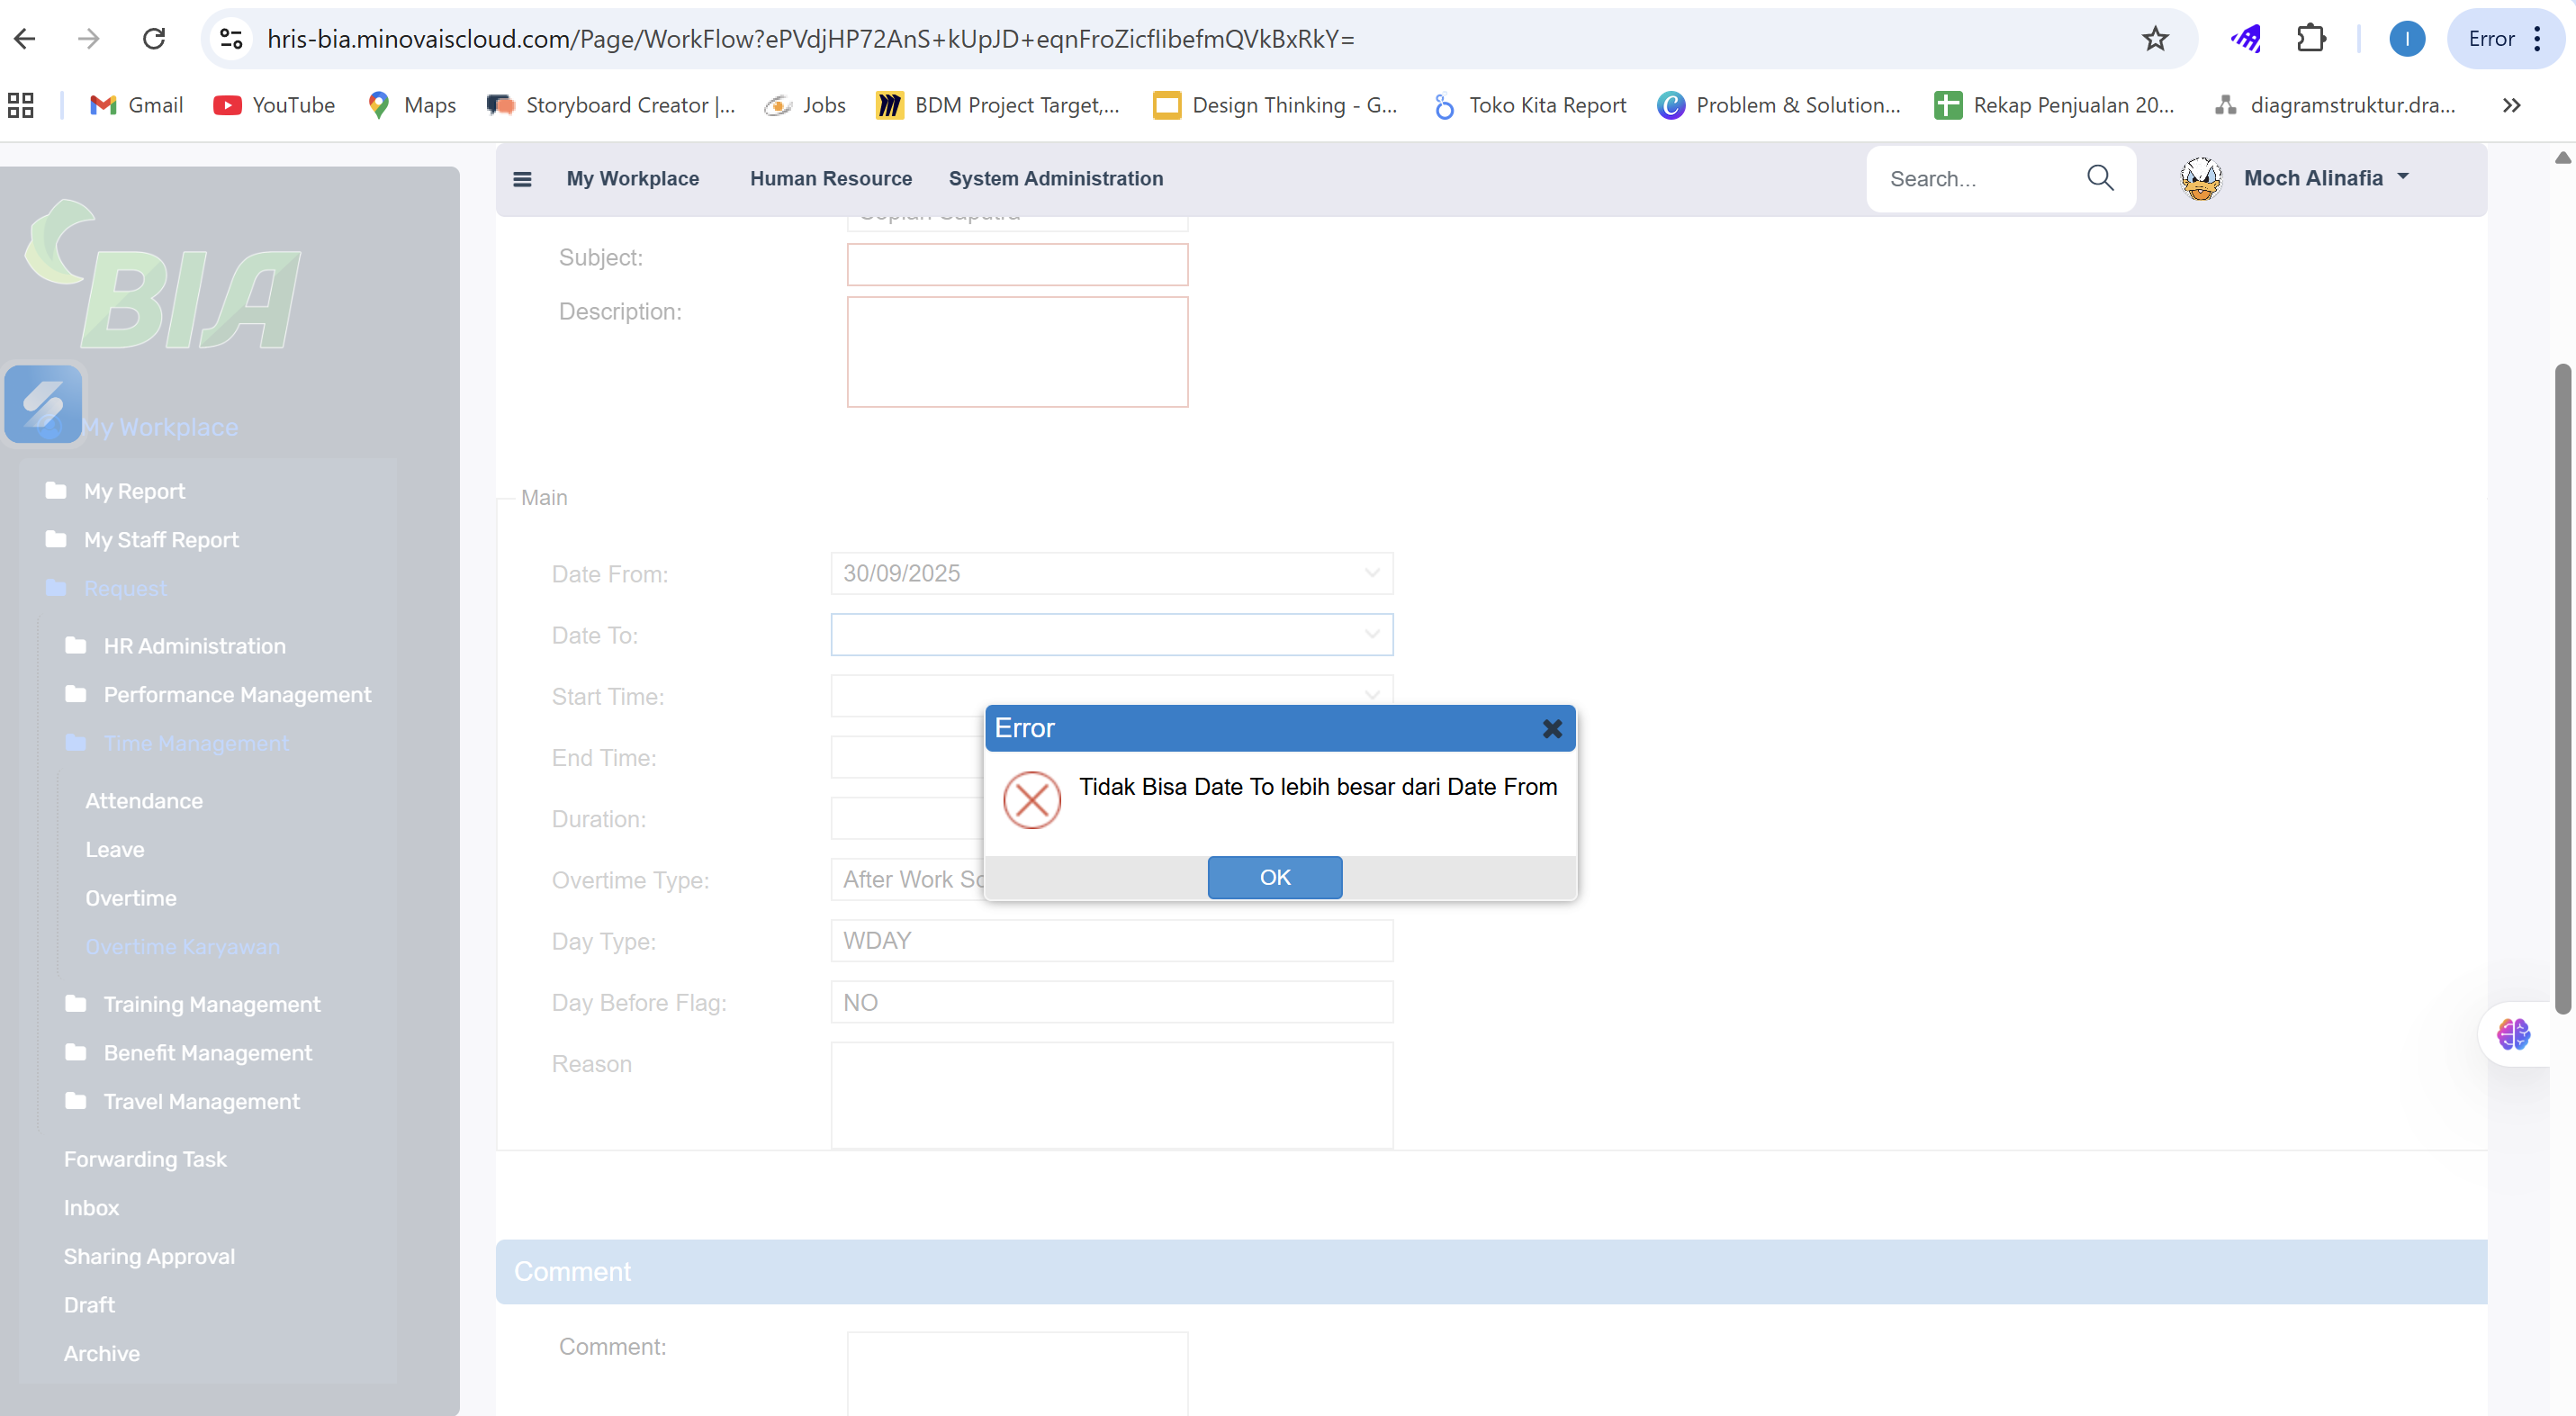
Task: Show more bookmarks chevron
Action: (x=2510, y=105)
